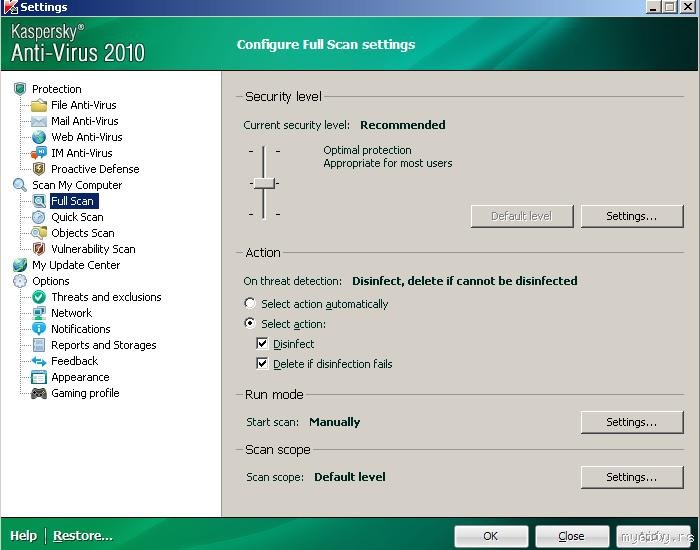Click the security level slider handle
Screen dimensions: 700x550
[264, 183]
